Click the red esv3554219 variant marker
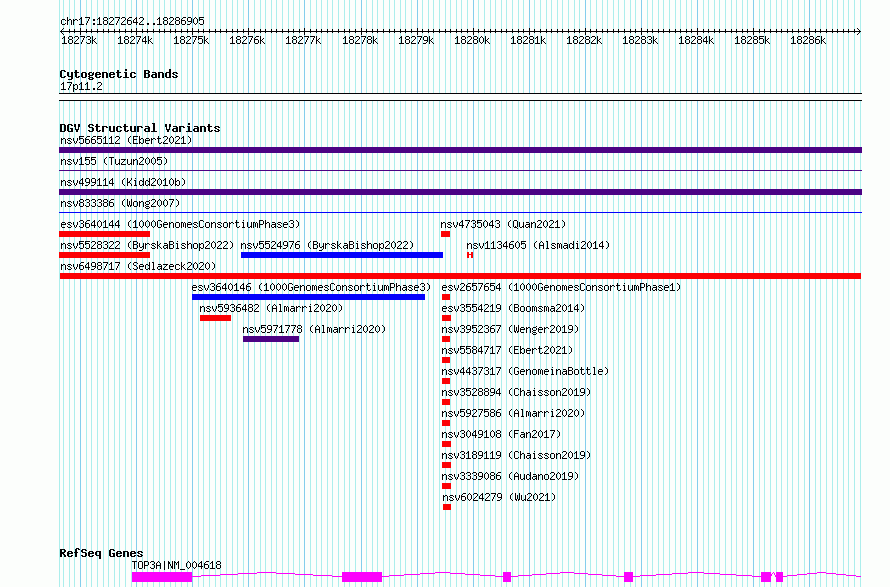 (x=446, y=318)
